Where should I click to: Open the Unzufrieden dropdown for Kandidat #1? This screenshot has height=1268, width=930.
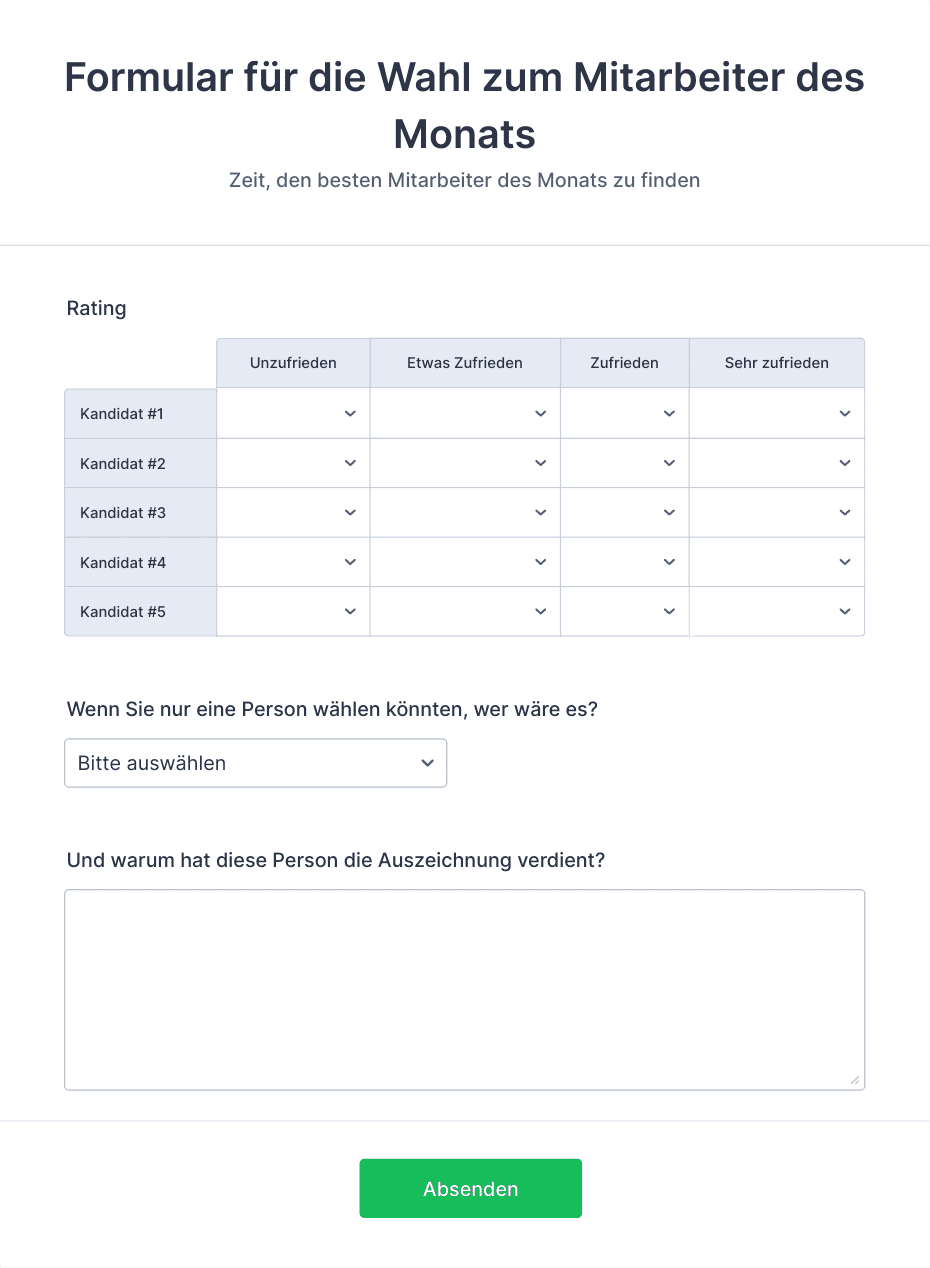click(x=292, y=413)
